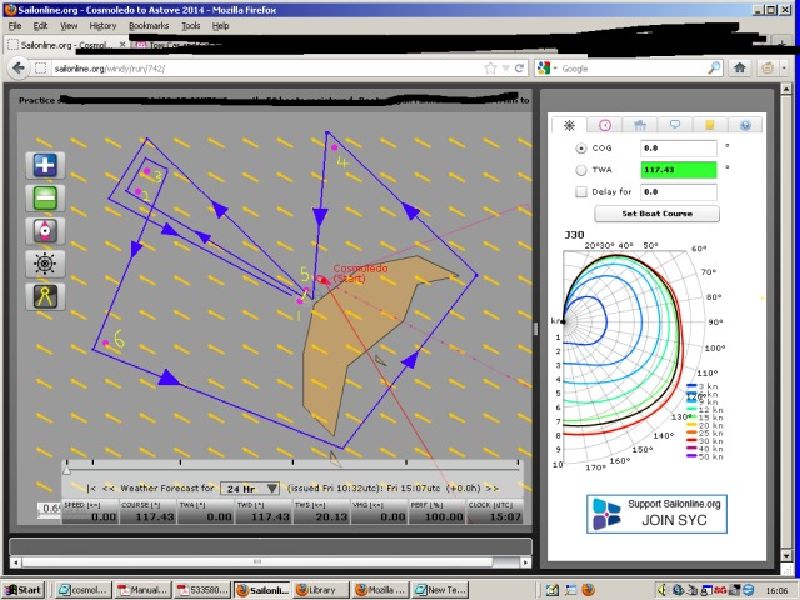Switch to the yellow notes tab
800x600 pixels.
point(710,125)
